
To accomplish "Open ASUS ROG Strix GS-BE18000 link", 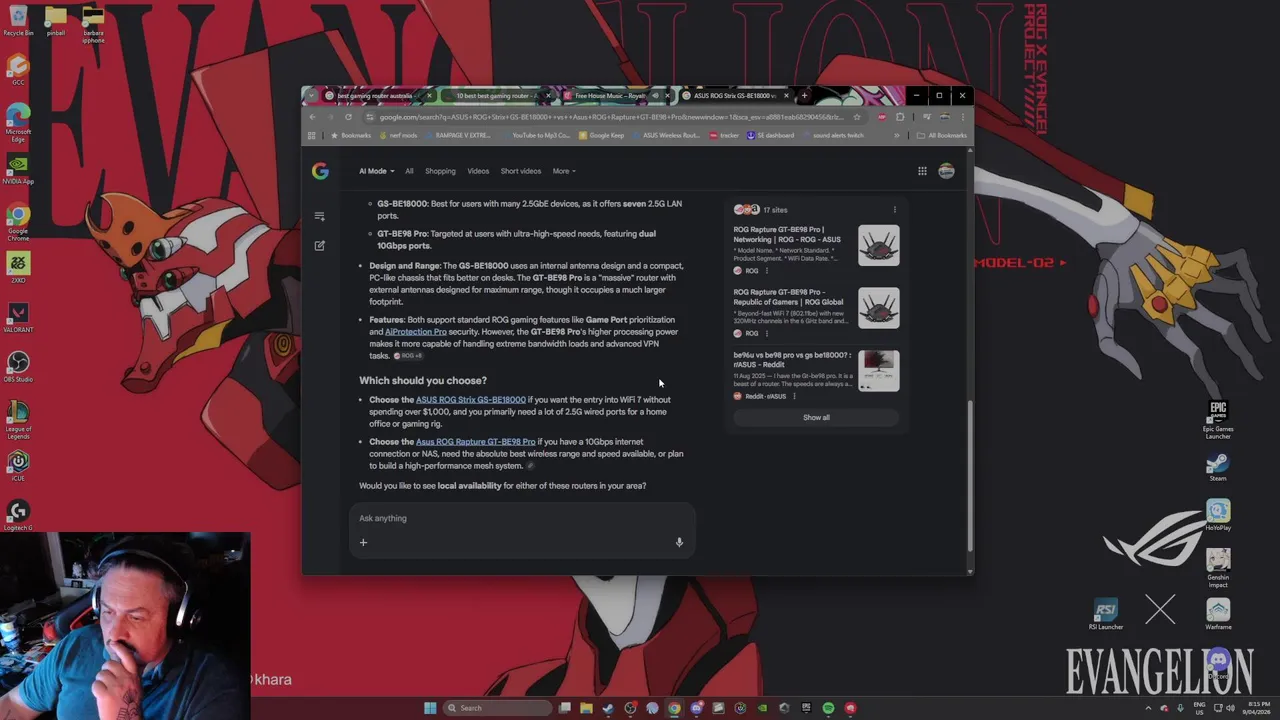I will click(x=470, y=400).
